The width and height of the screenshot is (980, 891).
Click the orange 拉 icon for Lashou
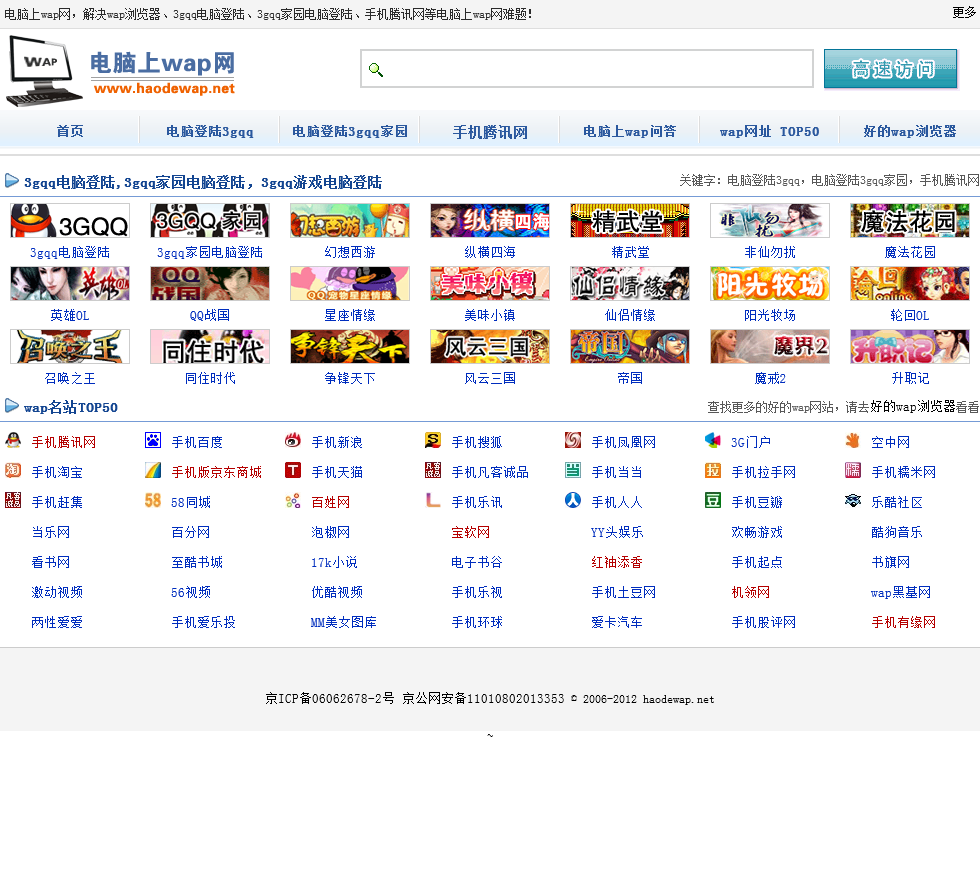click(713, 470)
